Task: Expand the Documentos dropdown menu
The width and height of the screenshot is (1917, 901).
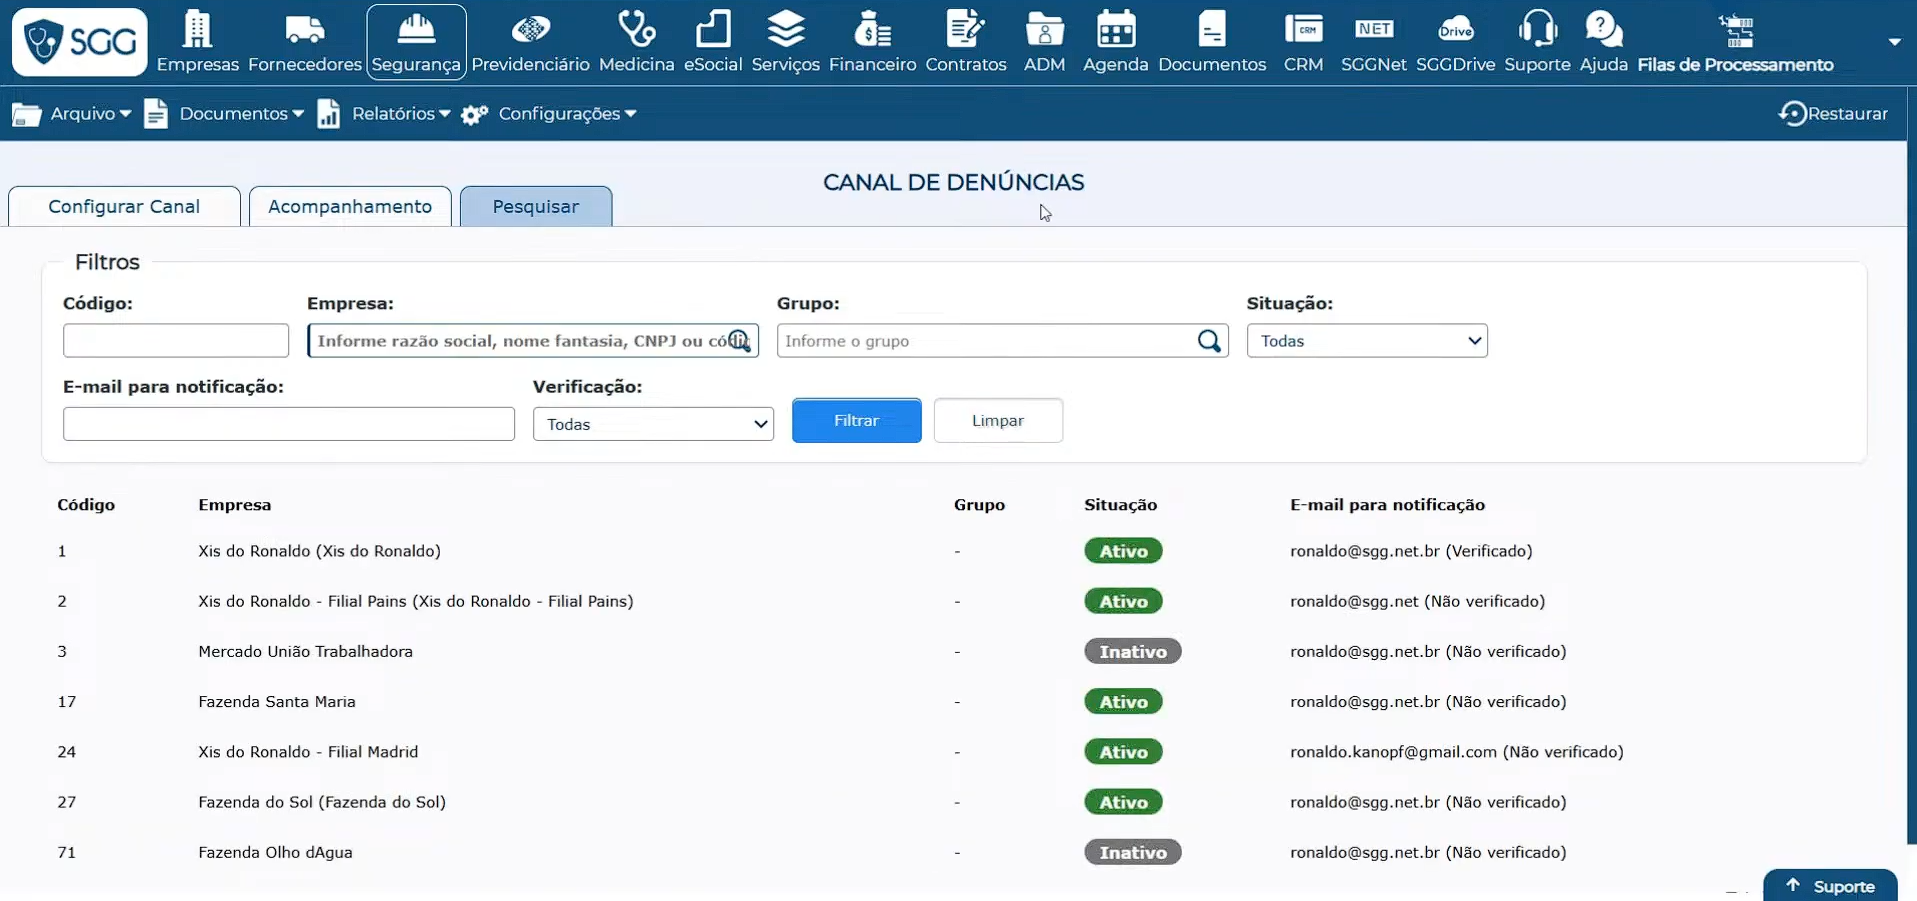Action: [224, 114]
